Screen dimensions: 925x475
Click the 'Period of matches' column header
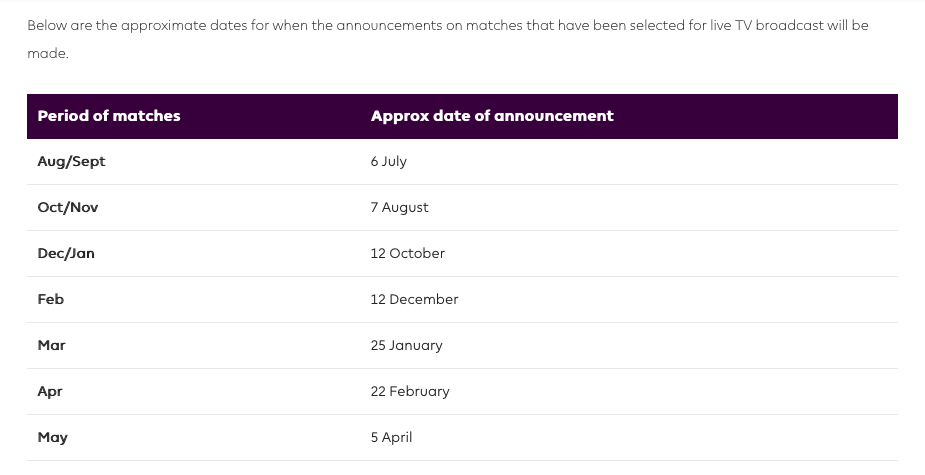point(109,116)
